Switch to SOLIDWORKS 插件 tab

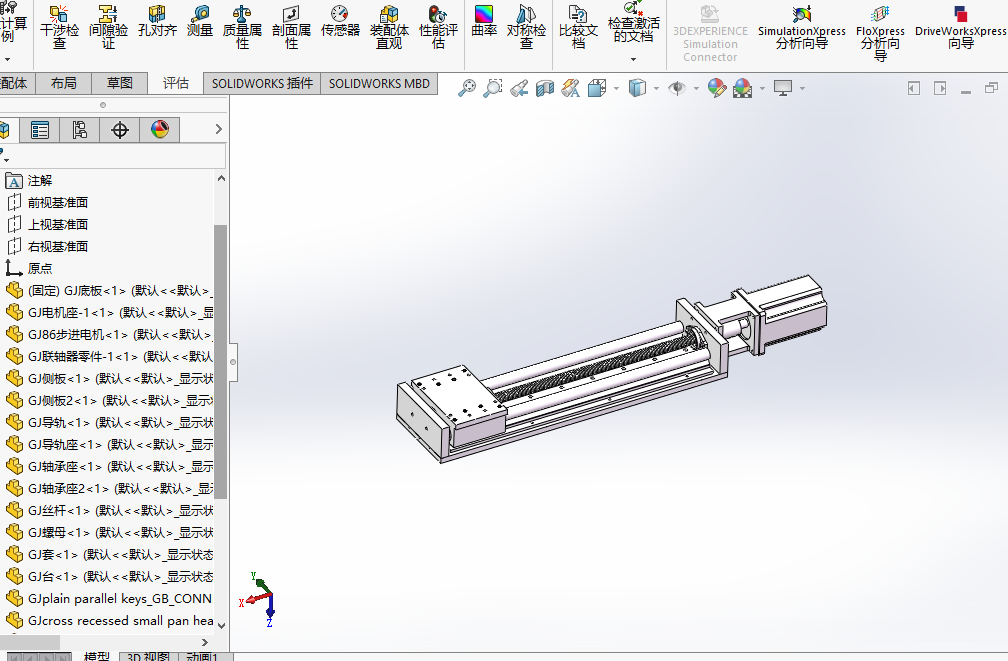click(262, 83)
